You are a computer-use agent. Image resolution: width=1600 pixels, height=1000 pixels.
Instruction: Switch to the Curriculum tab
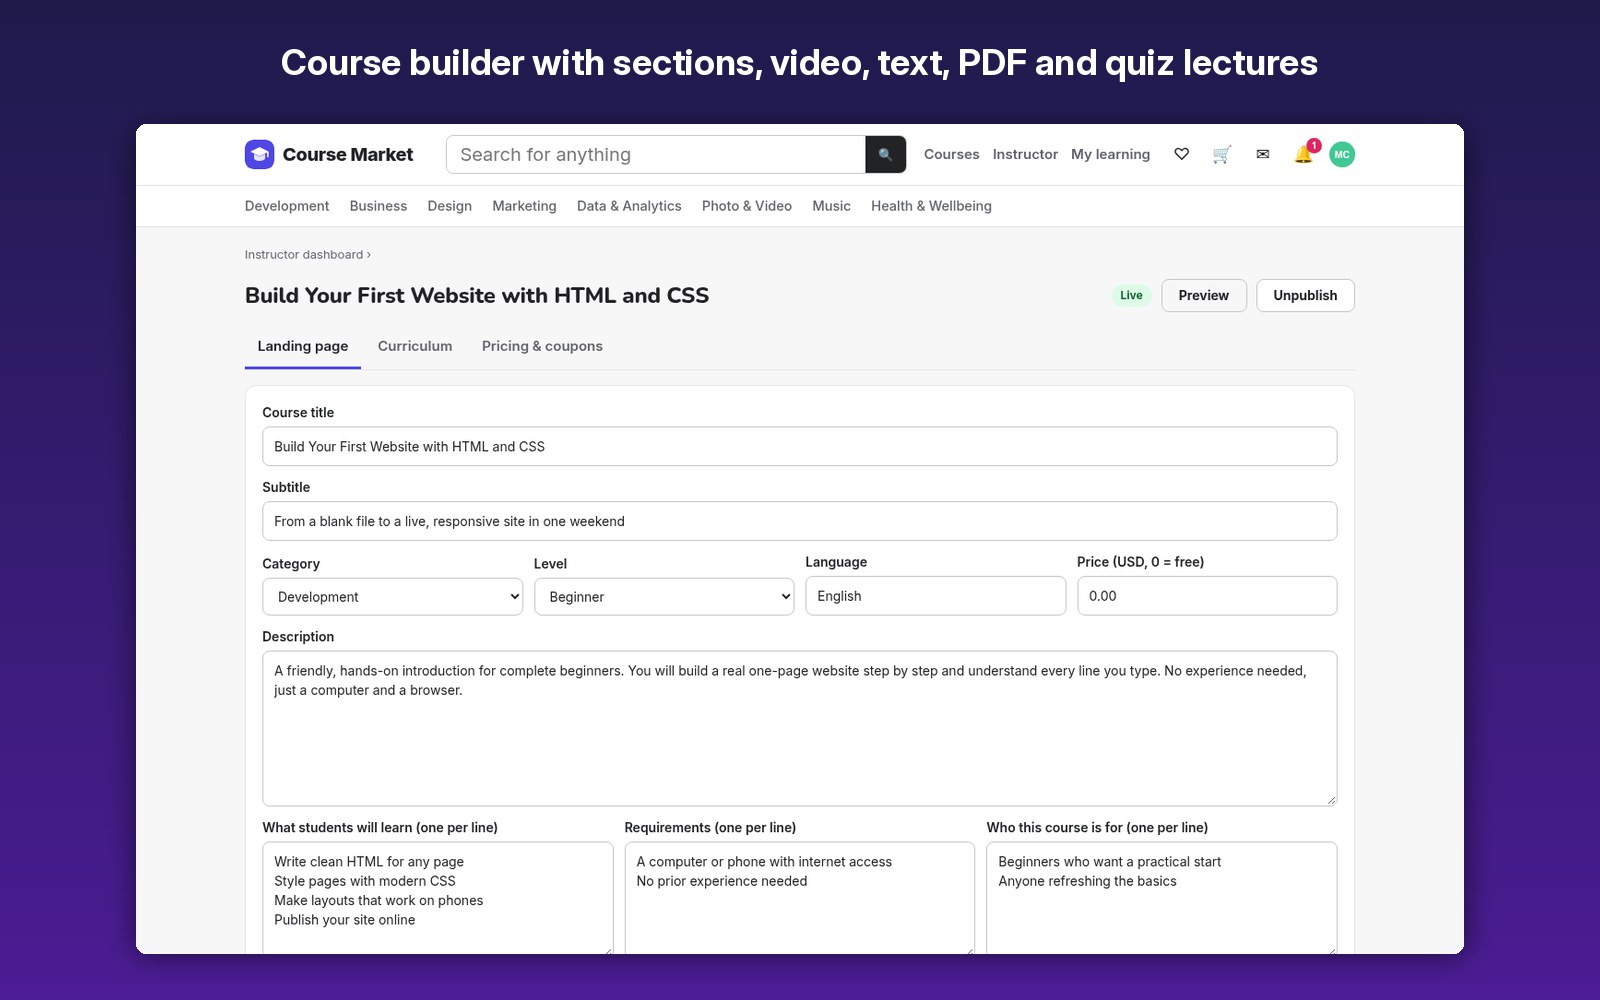(x=415, y=346)
